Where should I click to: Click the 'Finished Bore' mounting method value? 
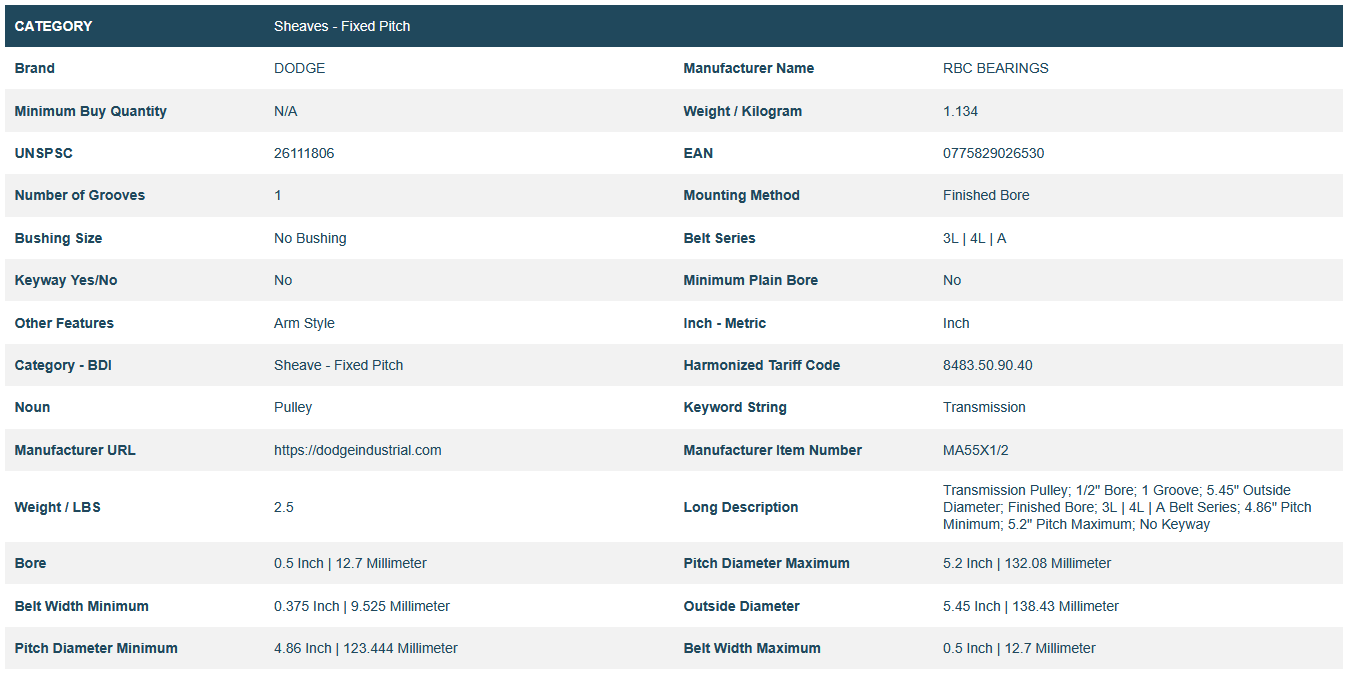985,195
